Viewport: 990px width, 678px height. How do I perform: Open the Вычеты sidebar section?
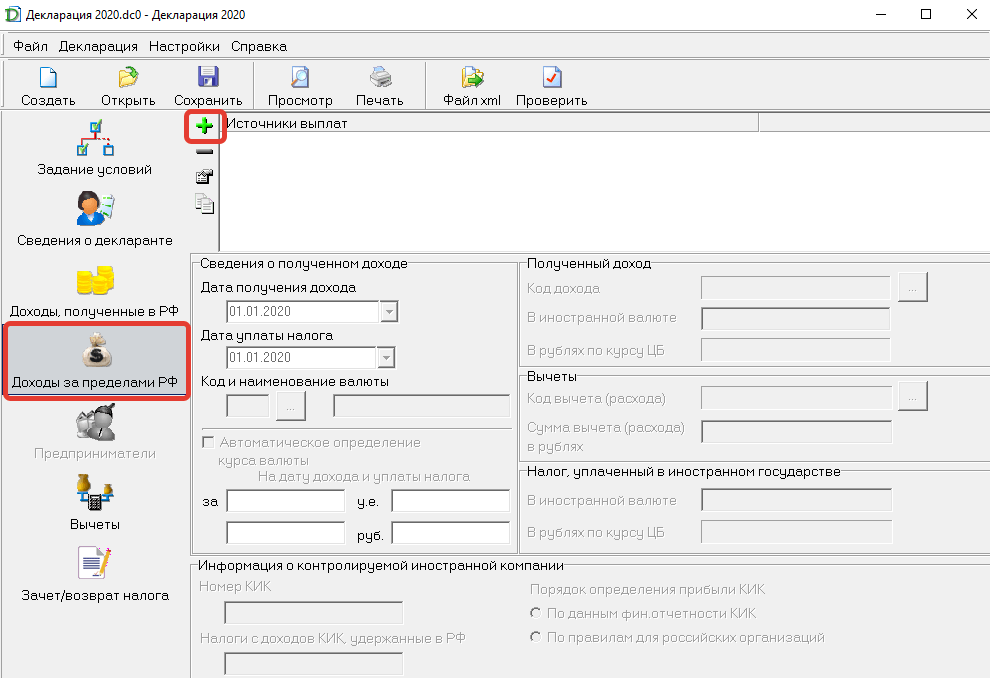pos(95,503)
